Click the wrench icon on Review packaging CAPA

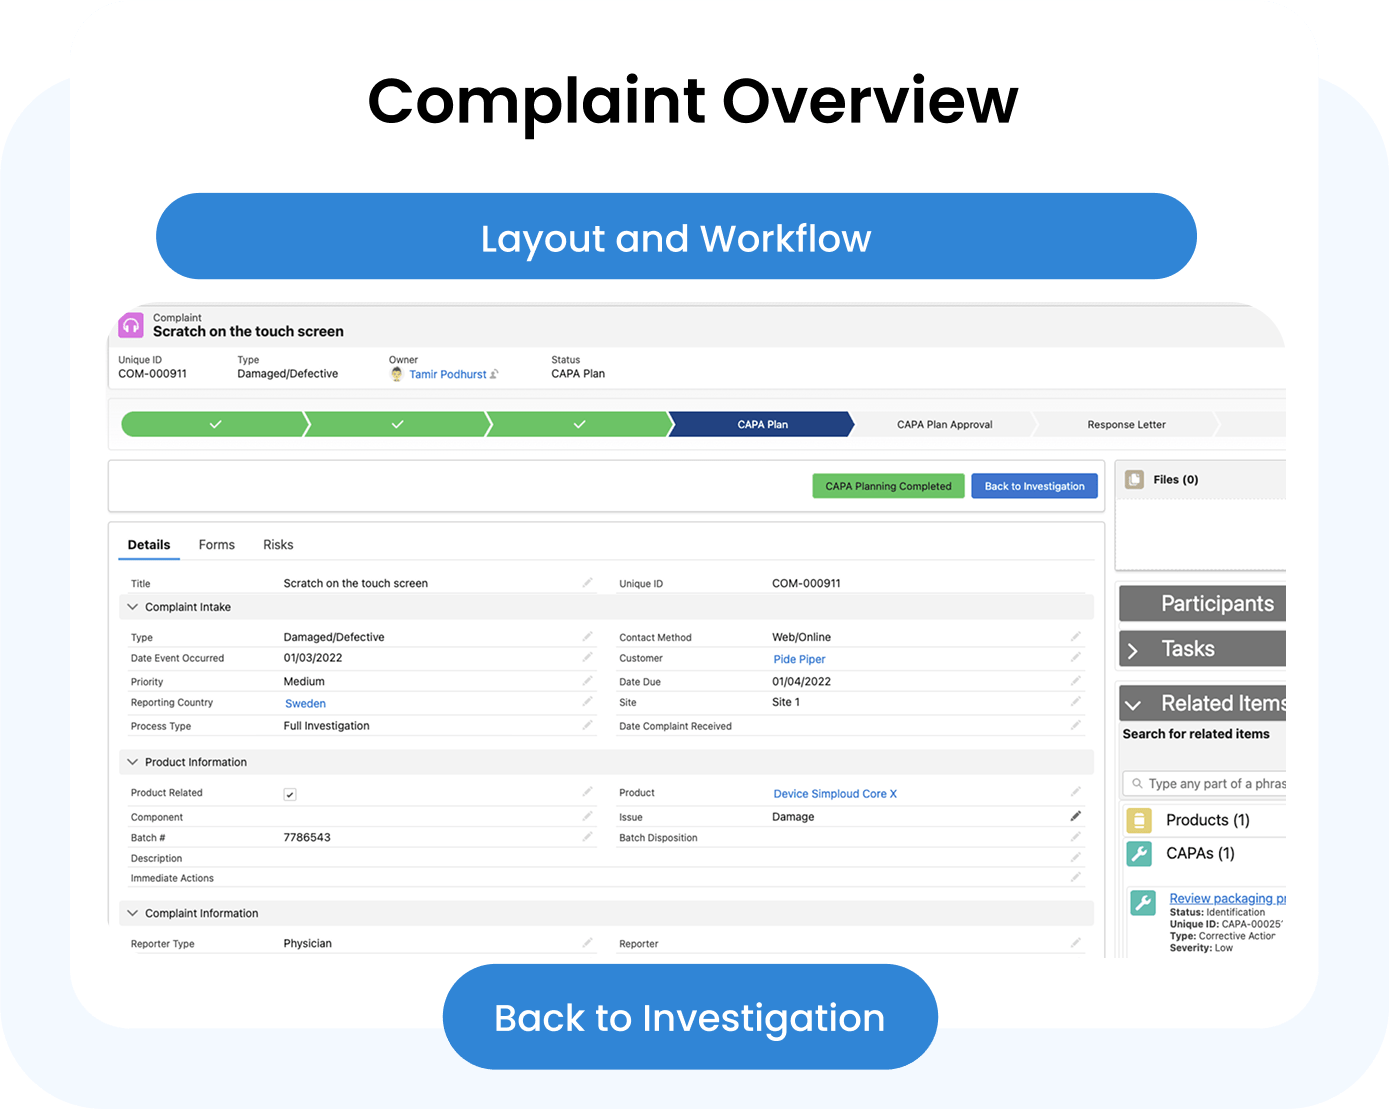tap(1143, 903)
